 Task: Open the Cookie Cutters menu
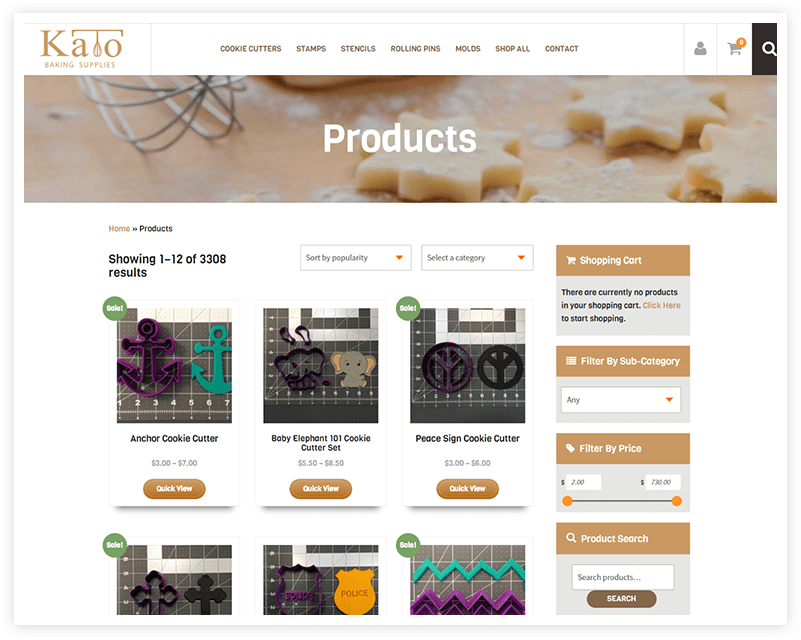tap(250, 49)
